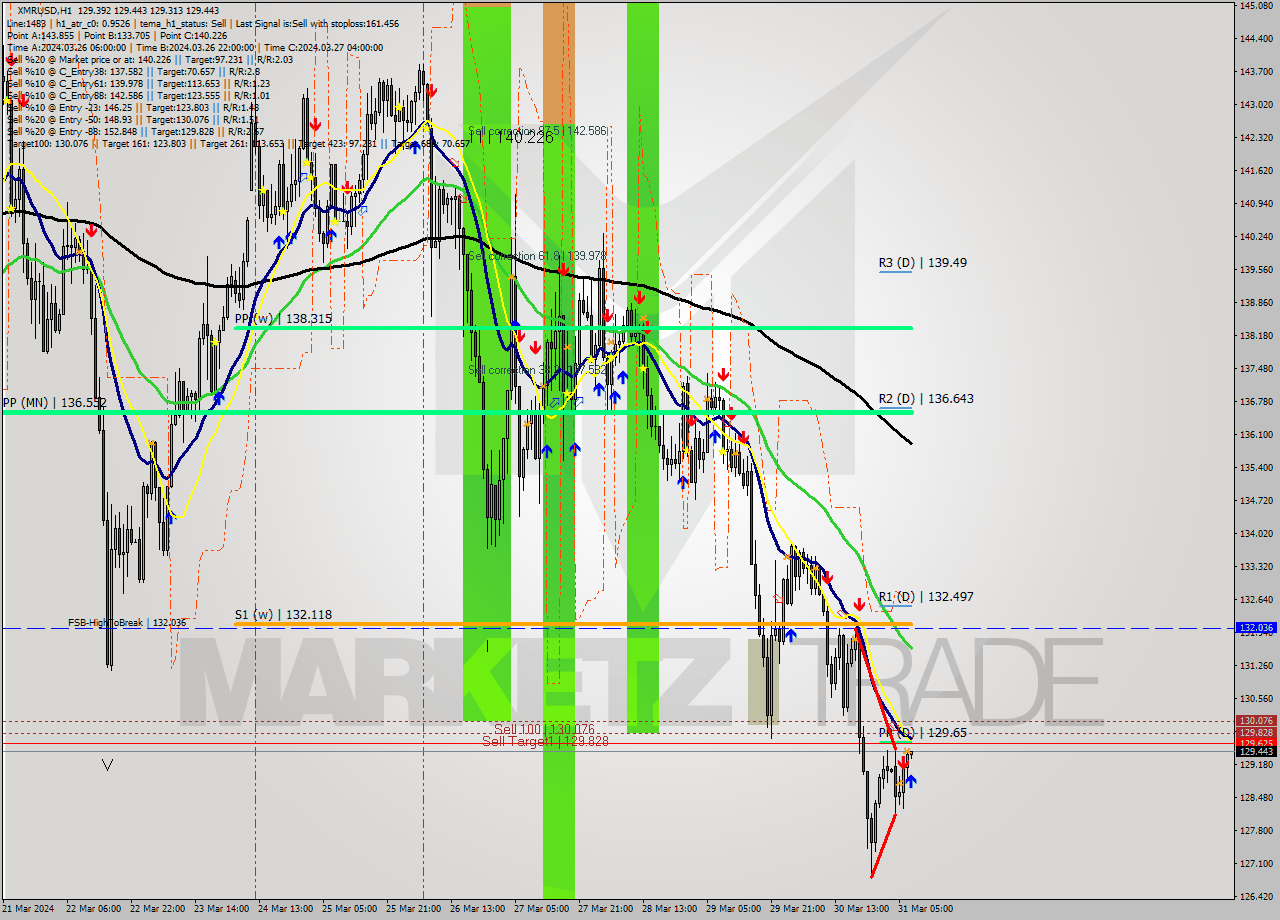Click the V marker near the chart bottom
Image resolution: width=1280 pixels, height=920 pixels.
pyautogui.click(x=107, y=765)
